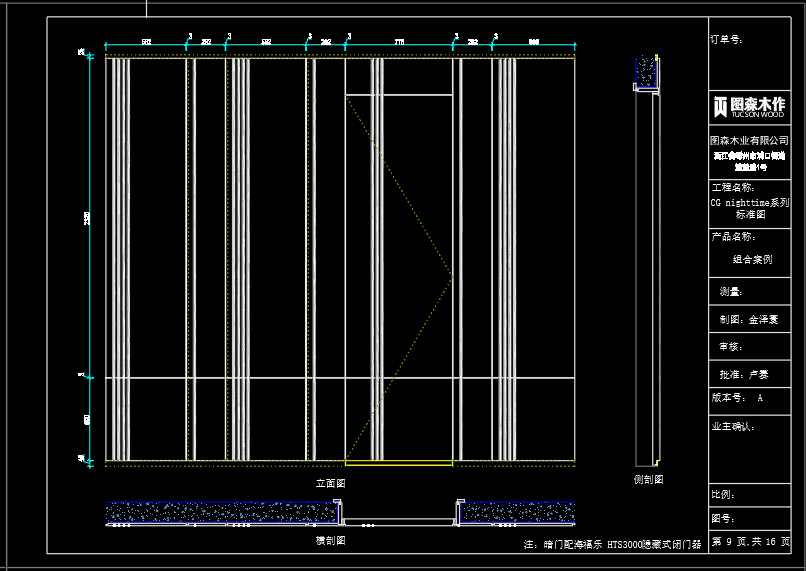Select the 横剖图 cross section label
Viewport: 806px width, 571px height.
point(330,541)
